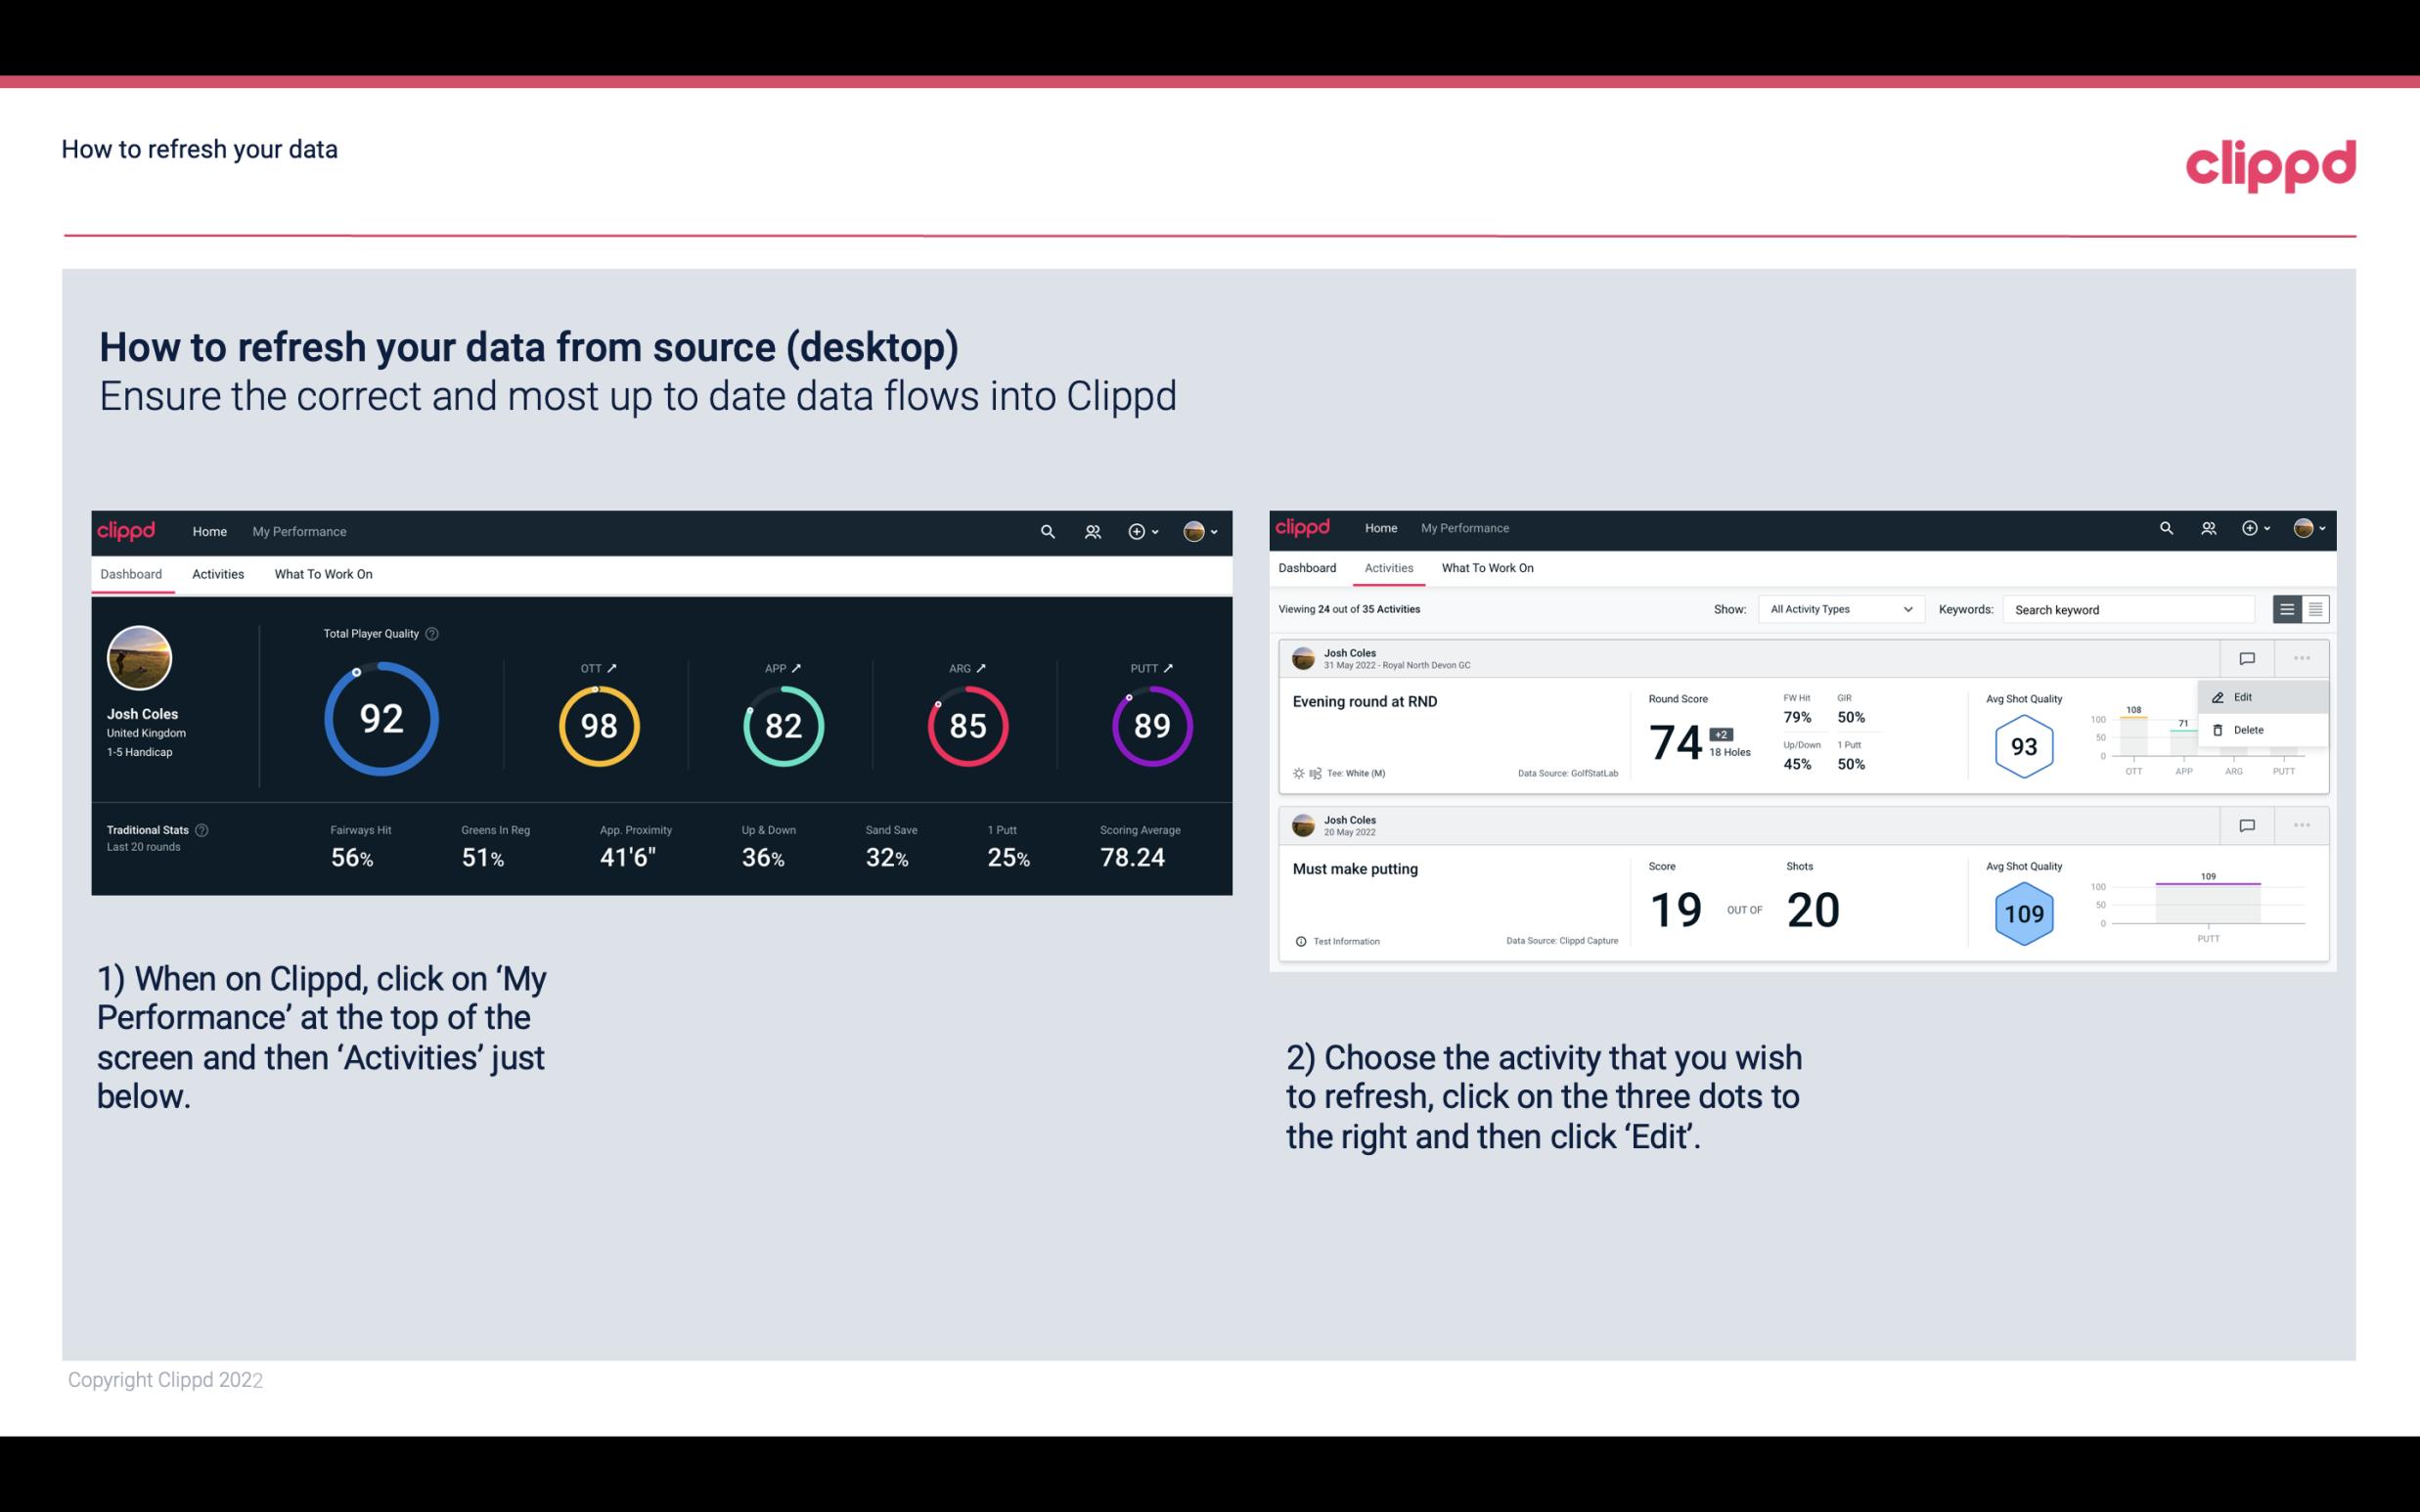Click the Delete option in activity context menu

point(2248,730)
